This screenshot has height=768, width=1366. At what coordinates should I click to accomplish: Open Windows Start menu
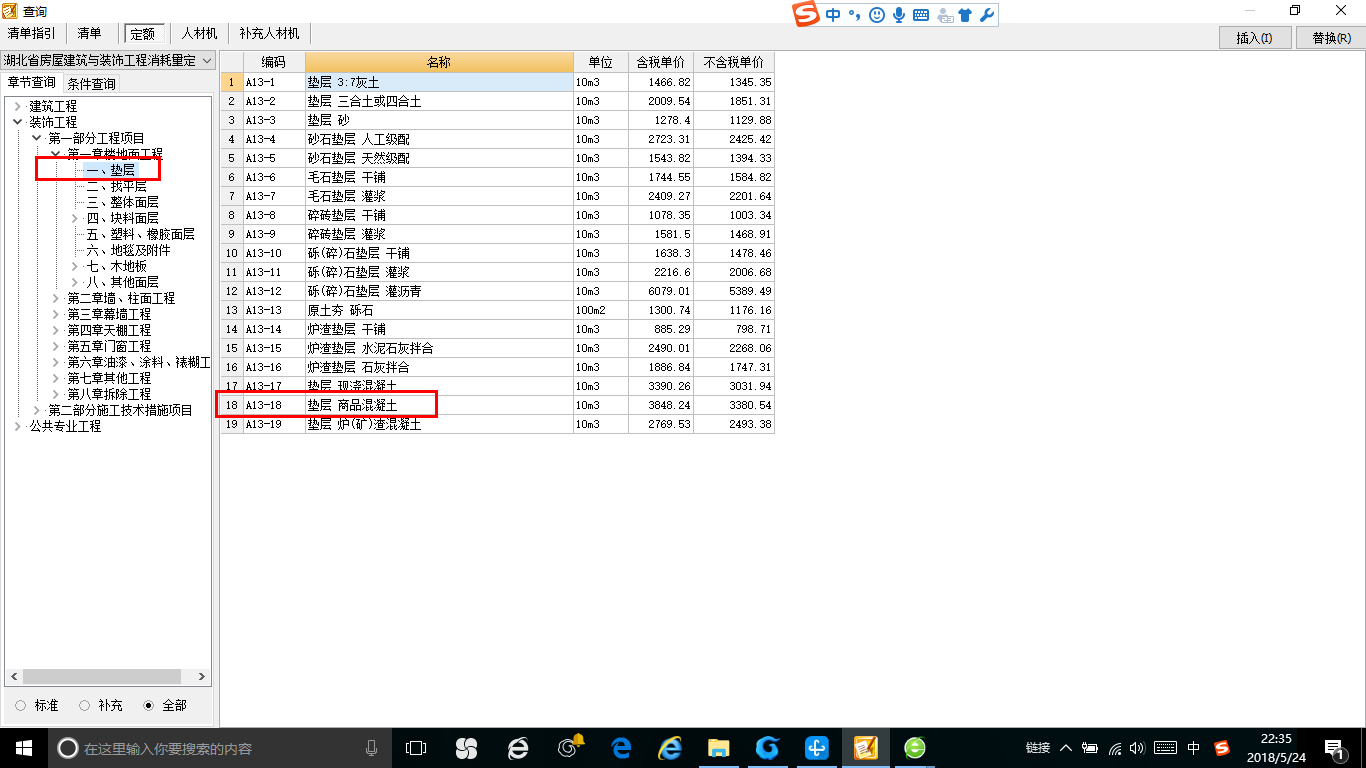pyautogui.click(x=23, y=748)
